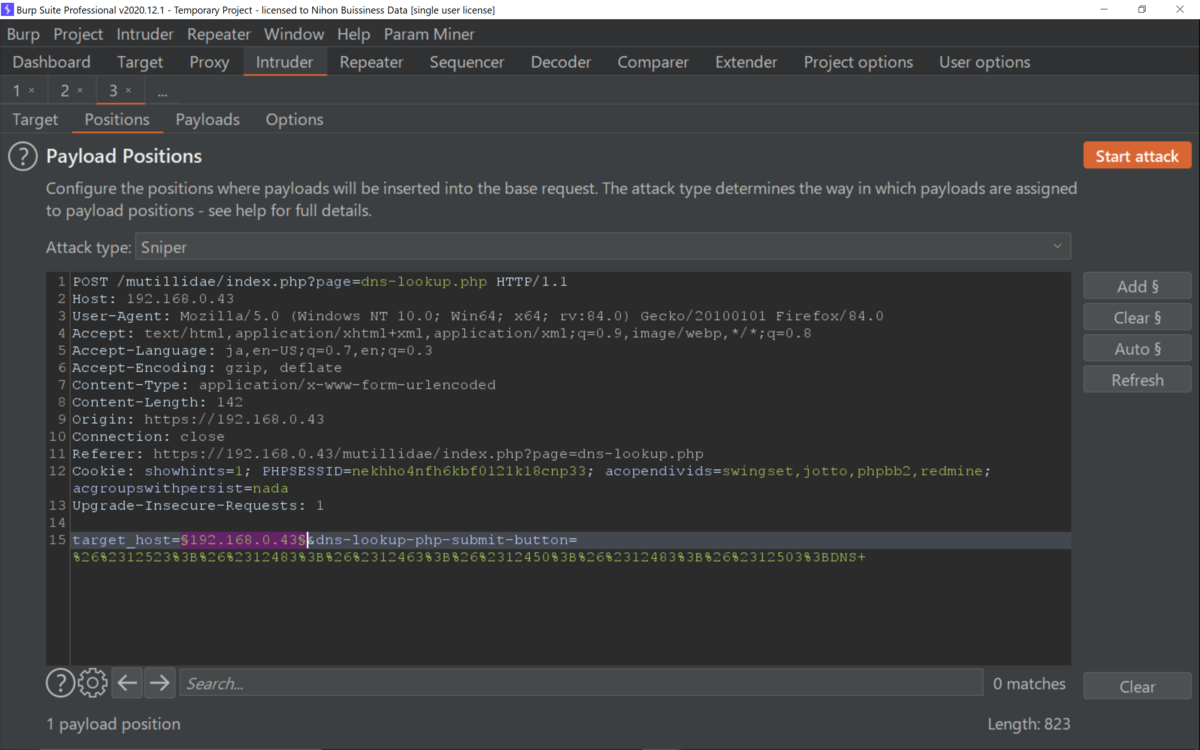The height and width of the screenshot is (750, 1200).
Task: Open the Attack type dropdown
Action: point(603,246)
